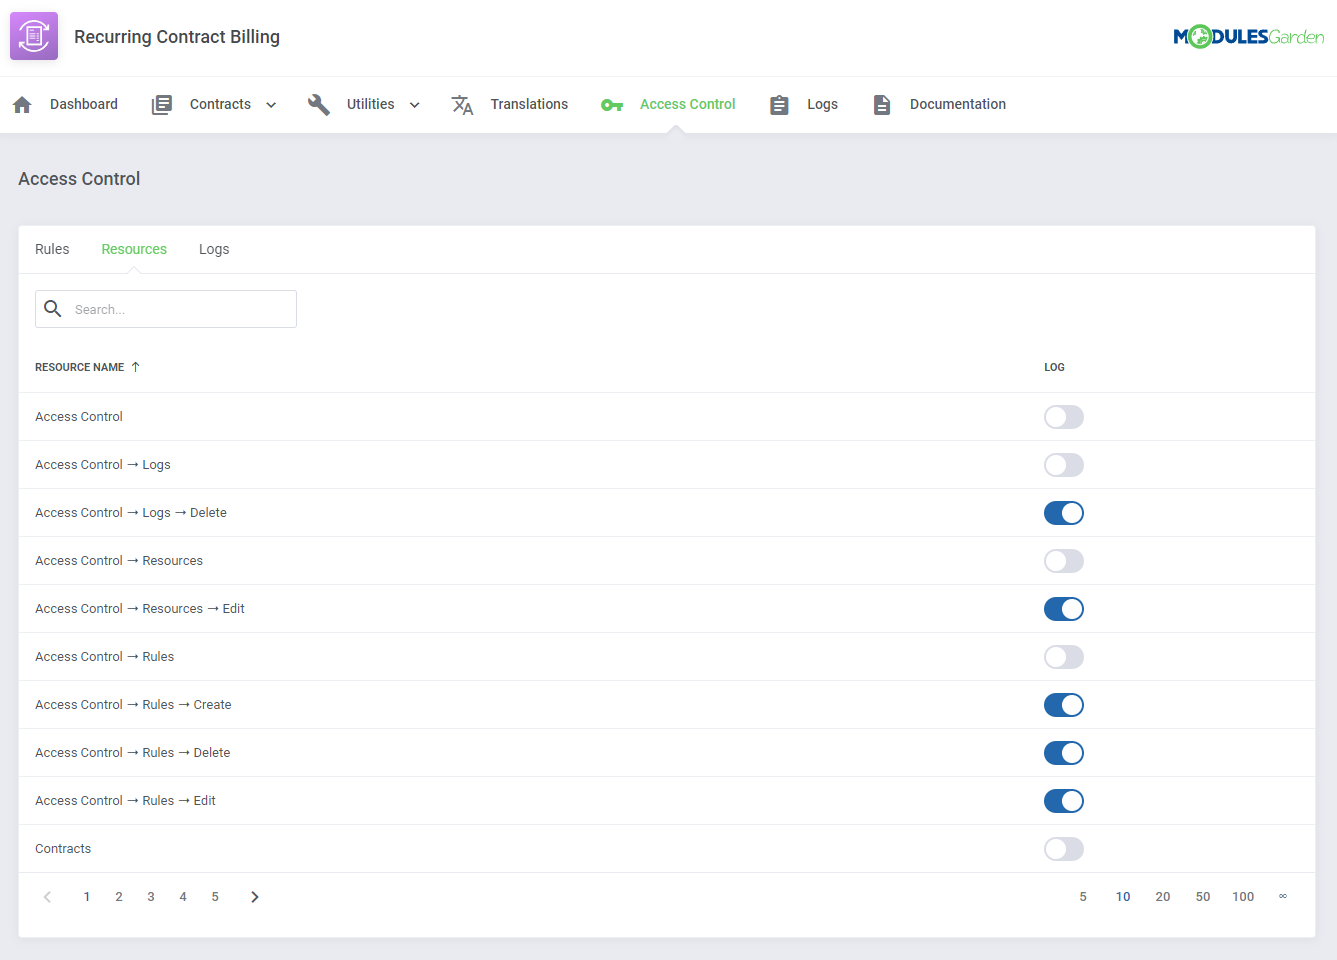1337x960 pixels.
Task: Click the Documentation page icon
Action: (881, 103)
